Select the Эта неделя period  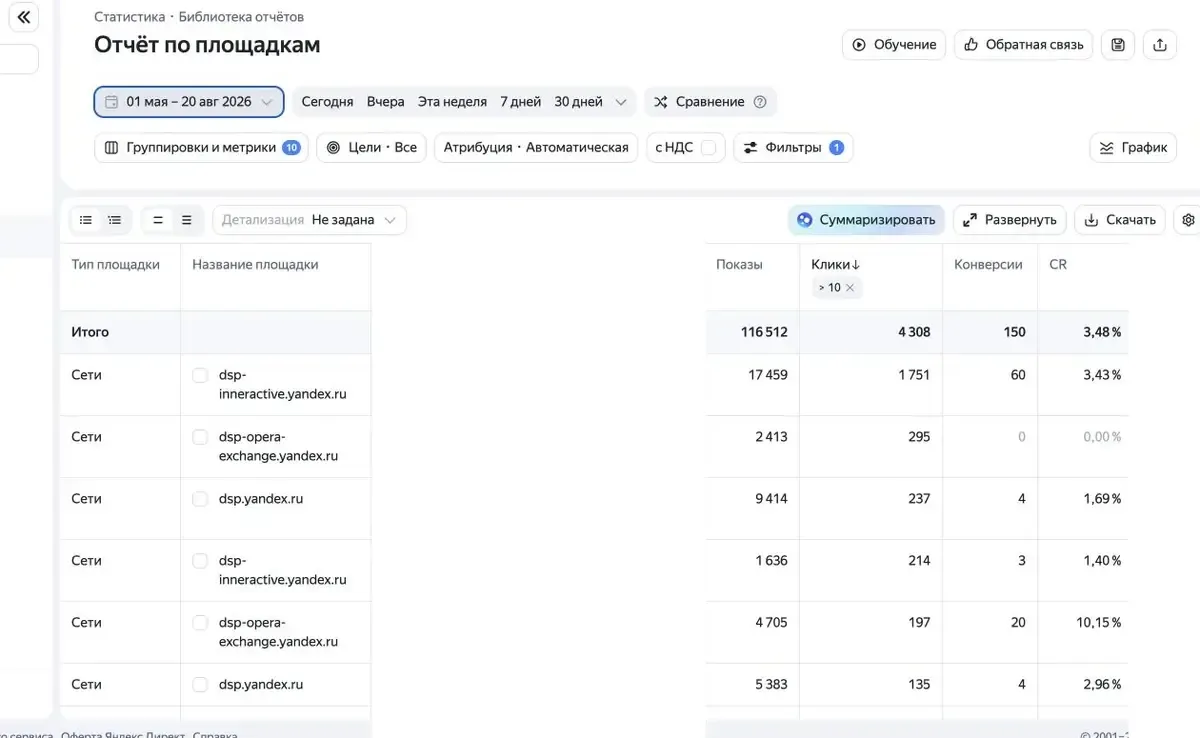(452, 102)
